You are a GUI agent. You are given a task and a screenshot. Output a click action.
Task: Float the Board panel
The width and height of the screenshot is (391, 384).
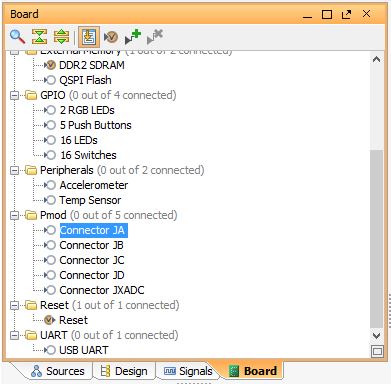[346, 14]
